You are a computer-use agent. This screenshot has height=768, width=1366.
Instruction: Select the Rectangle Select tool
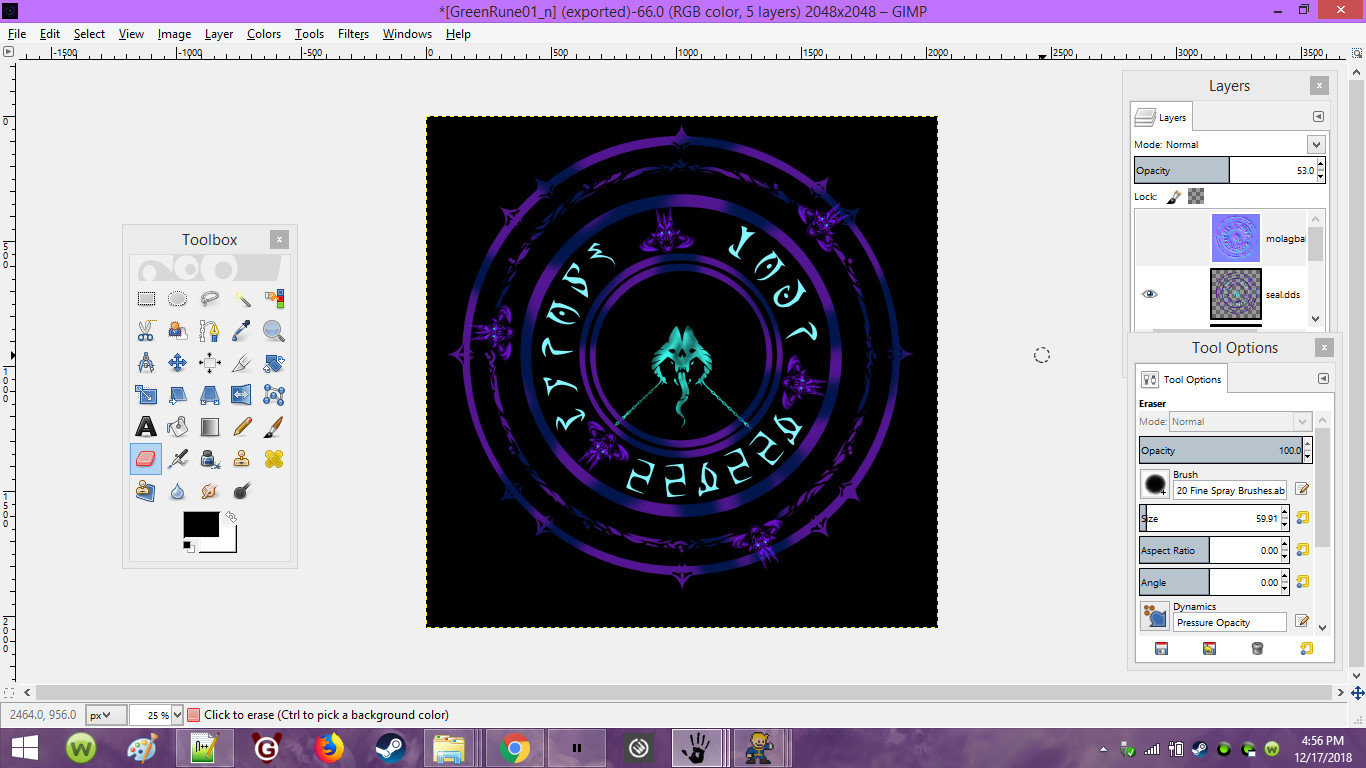(x=146, y=298)
